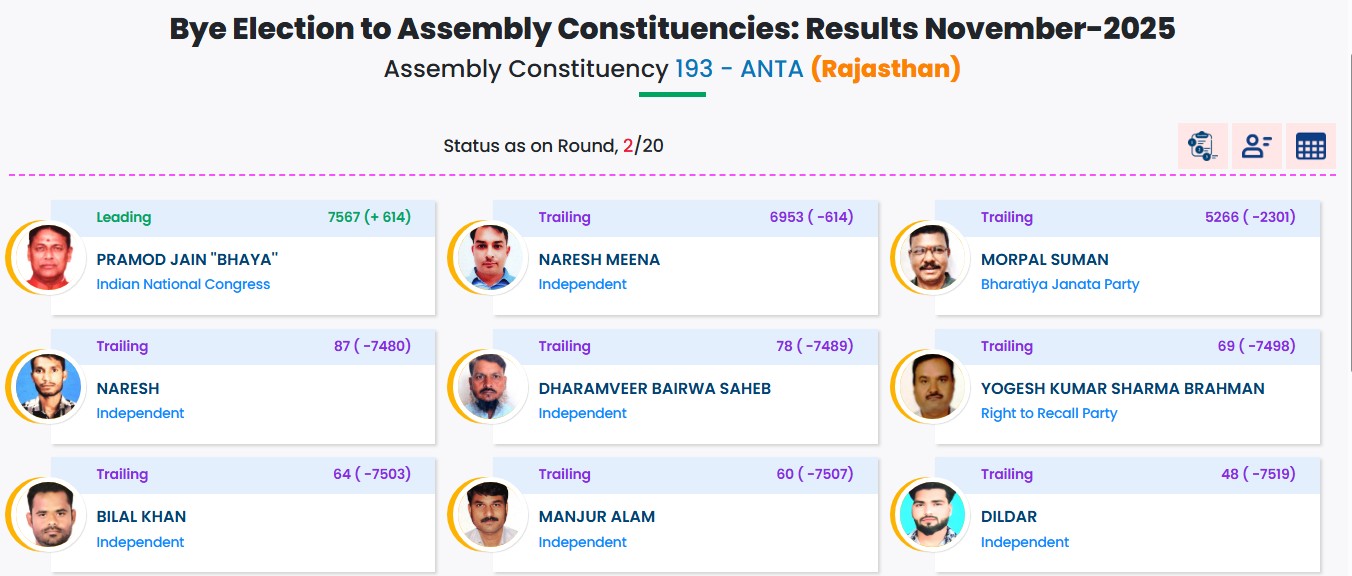Click Manjur Alam's candidate photo
This screenshot has width=1352, height=576.
pyautogui.click(x=492, y=514)
